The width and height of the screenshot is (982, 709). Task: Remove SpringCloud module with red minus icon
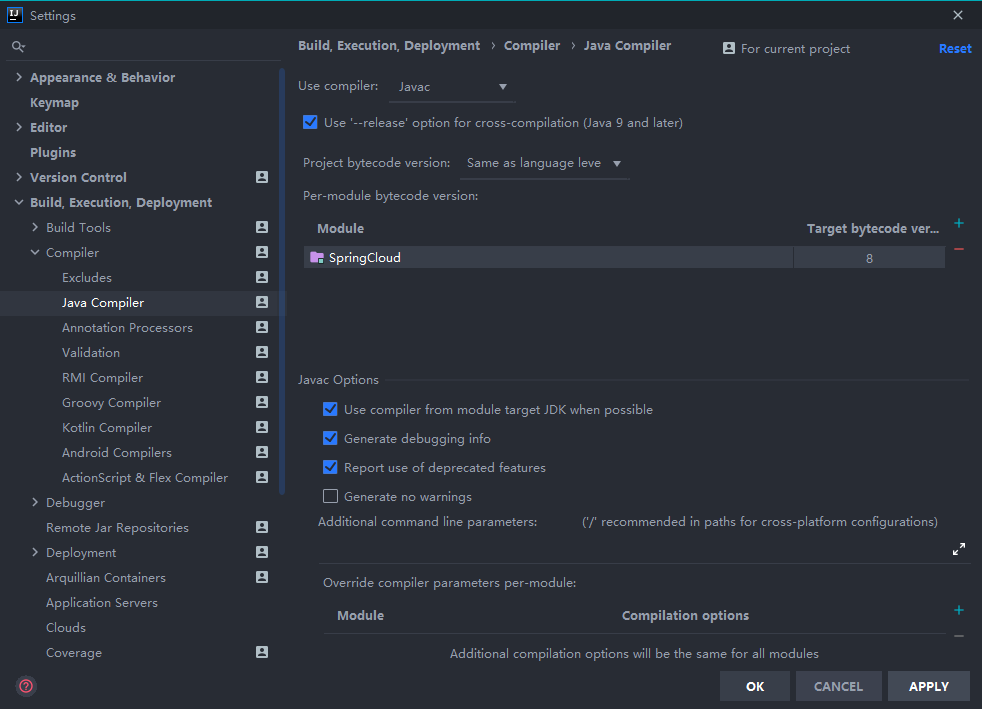959,249
